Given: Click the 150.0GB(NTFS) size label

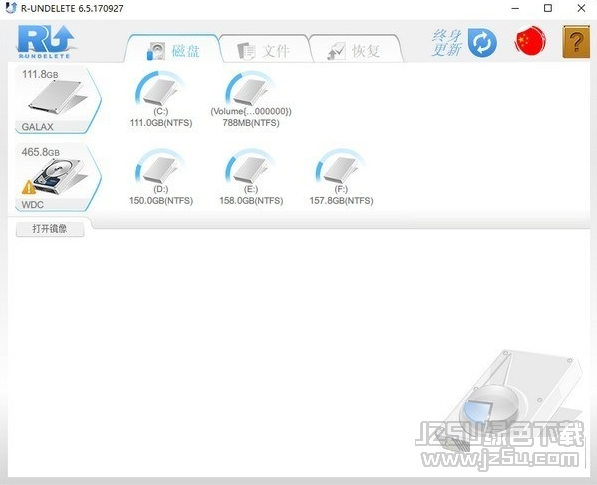Looking at the screenshot, I should click(161, 201).
